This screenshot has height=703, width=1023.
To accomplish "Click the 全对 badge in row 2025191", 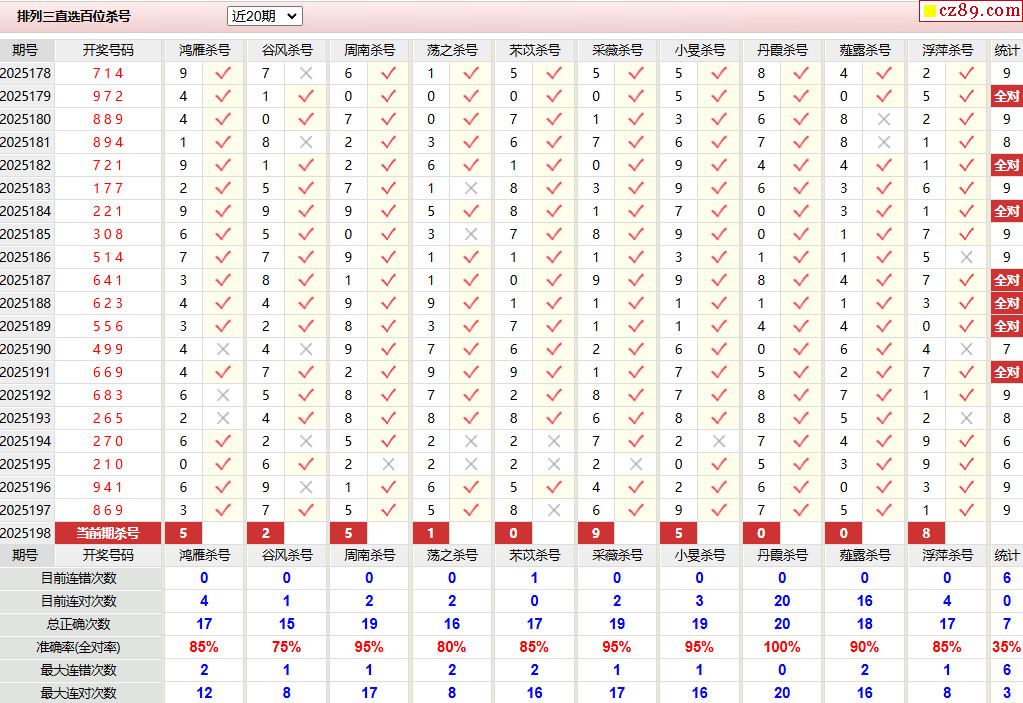I will coord(1007,372).
